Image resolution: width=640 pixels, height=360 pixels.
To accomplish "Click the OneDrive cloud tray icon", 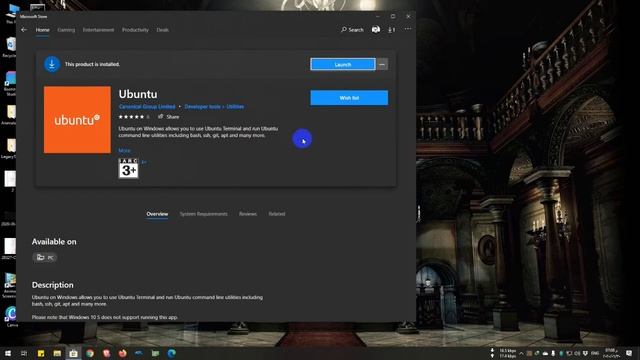I will [545, 353].
